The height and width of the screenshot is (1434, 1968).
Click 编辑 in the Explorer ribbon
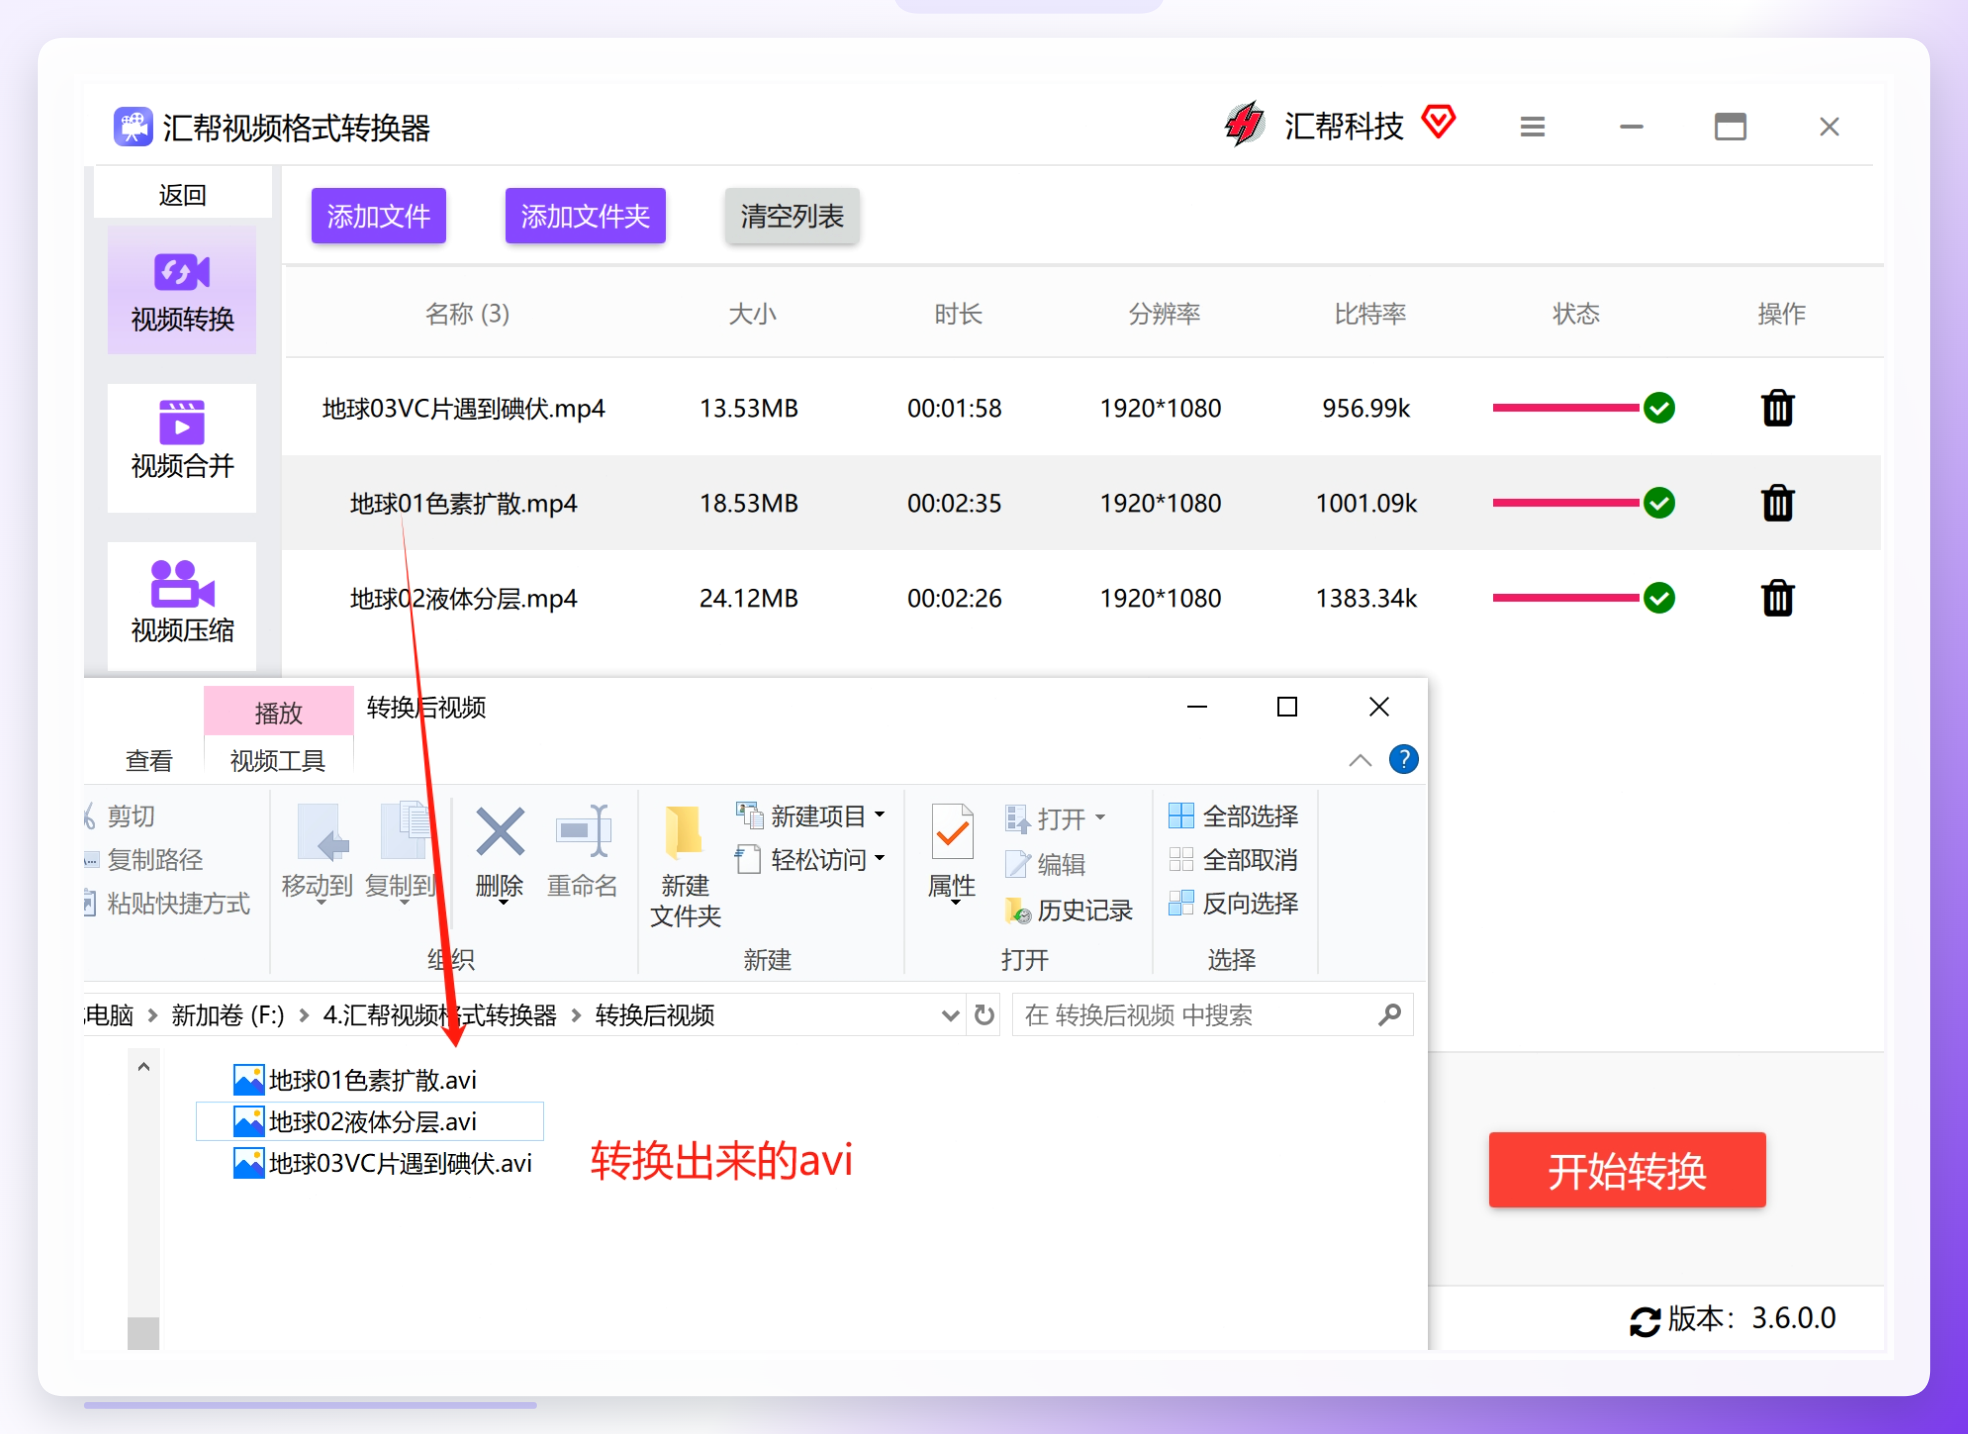pyautogui.click(x=1046, y=864)
